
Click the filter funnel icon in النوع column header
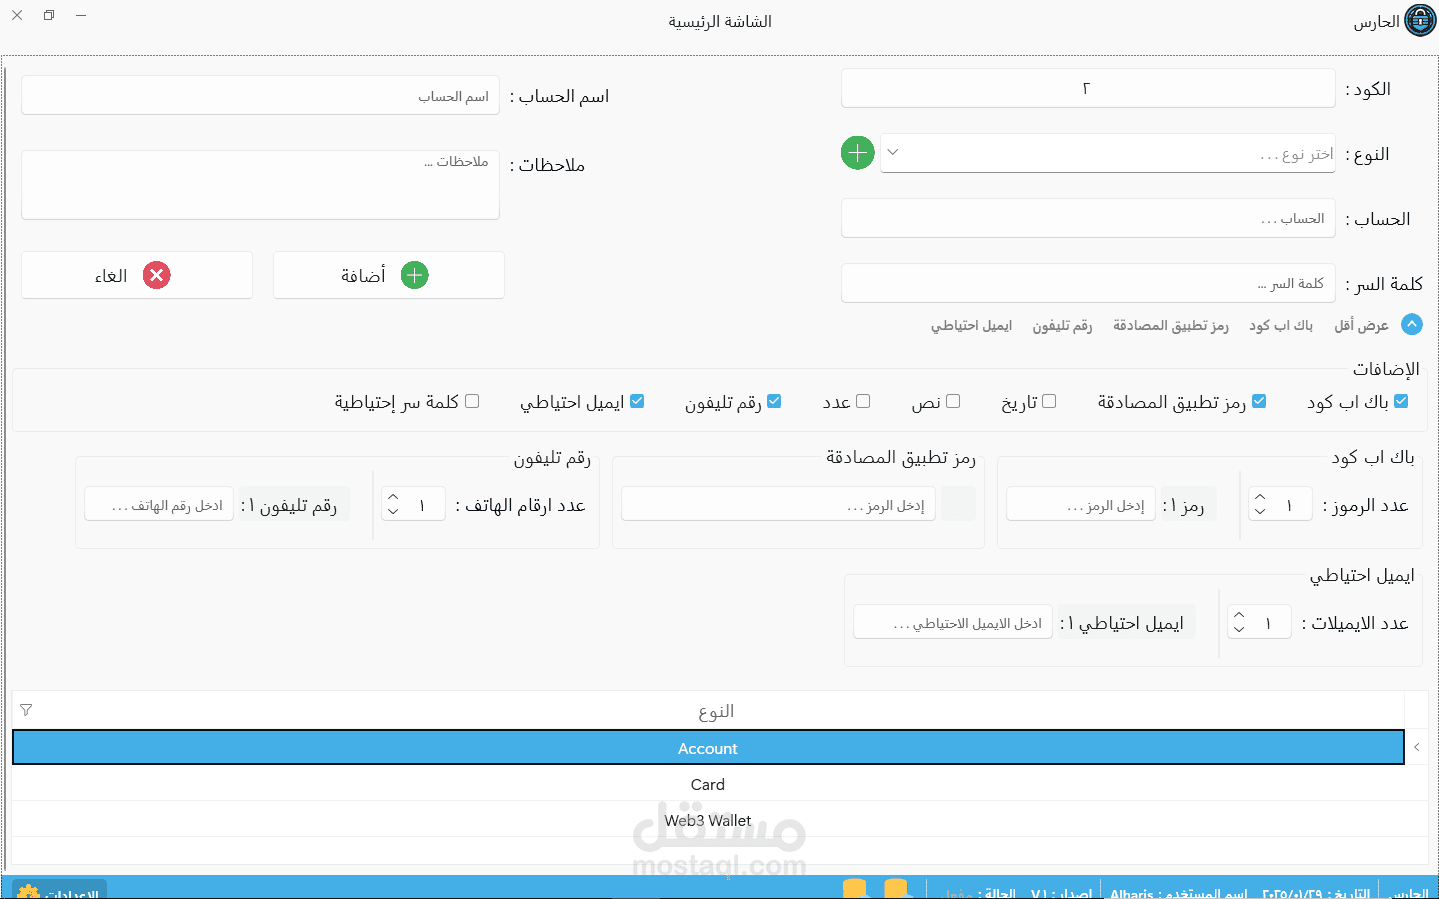click(26, 710)
